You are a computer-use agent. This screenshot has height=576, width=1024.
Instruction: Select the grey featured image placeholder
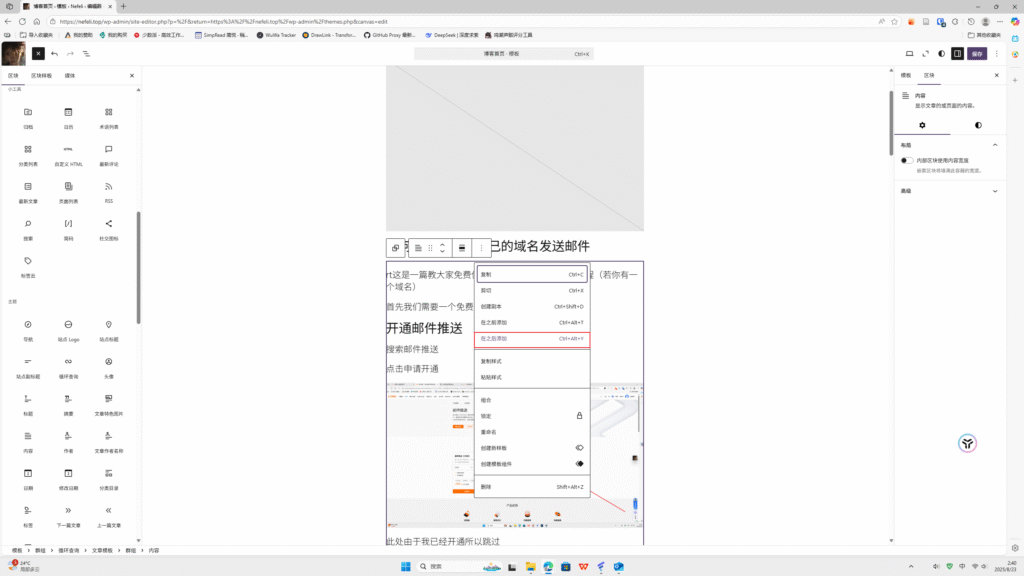[515, 148]
